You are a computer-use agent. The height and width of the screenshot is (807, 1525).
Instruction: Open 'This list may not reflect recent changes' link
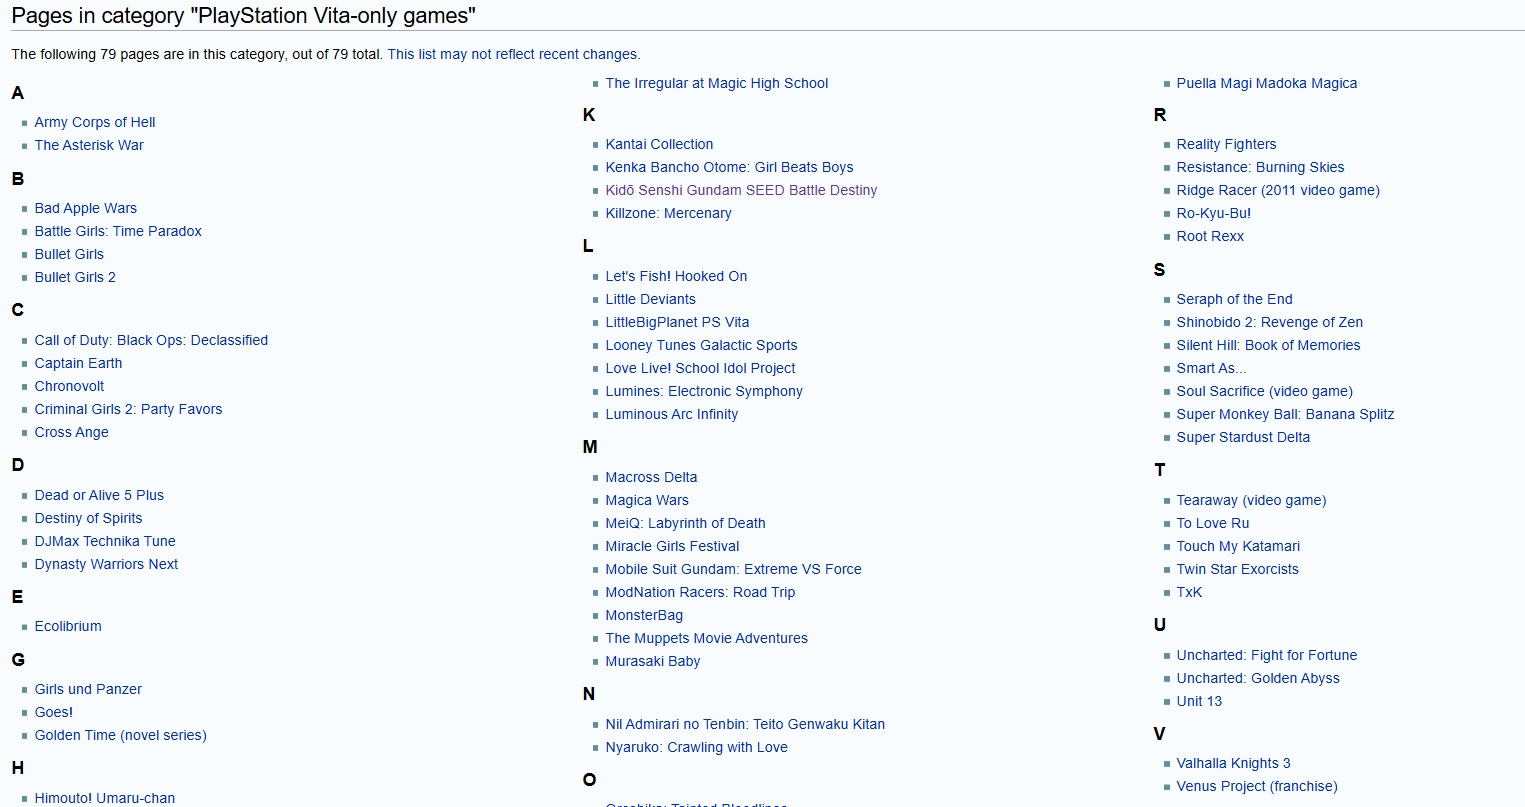(x=512, y=54)
